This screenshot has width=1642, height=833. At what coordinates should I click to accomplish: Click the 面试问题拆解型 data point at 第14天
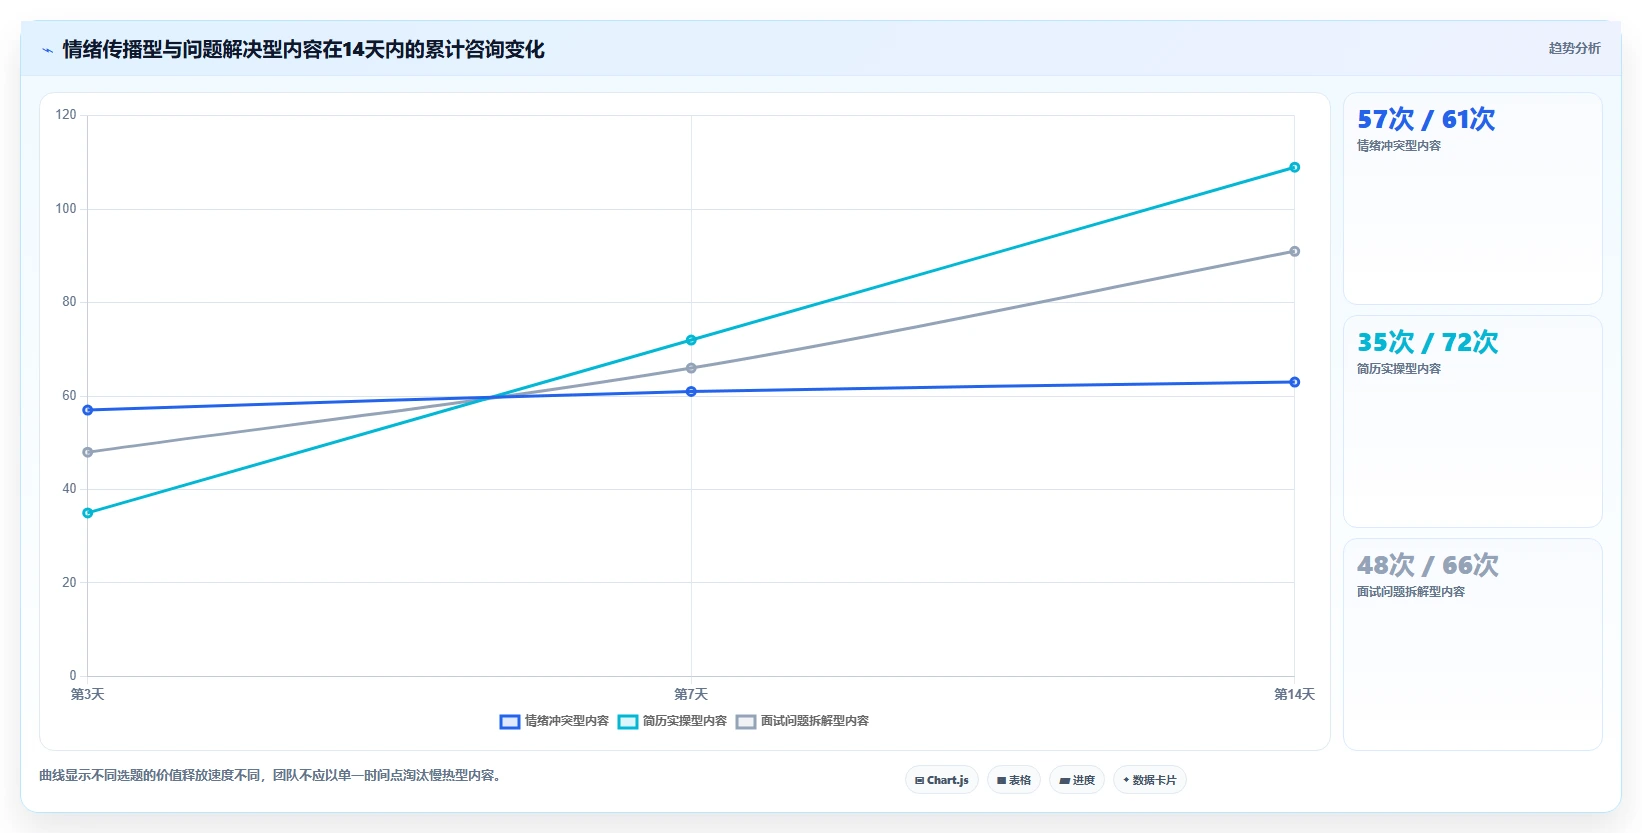pos(1294,251)
